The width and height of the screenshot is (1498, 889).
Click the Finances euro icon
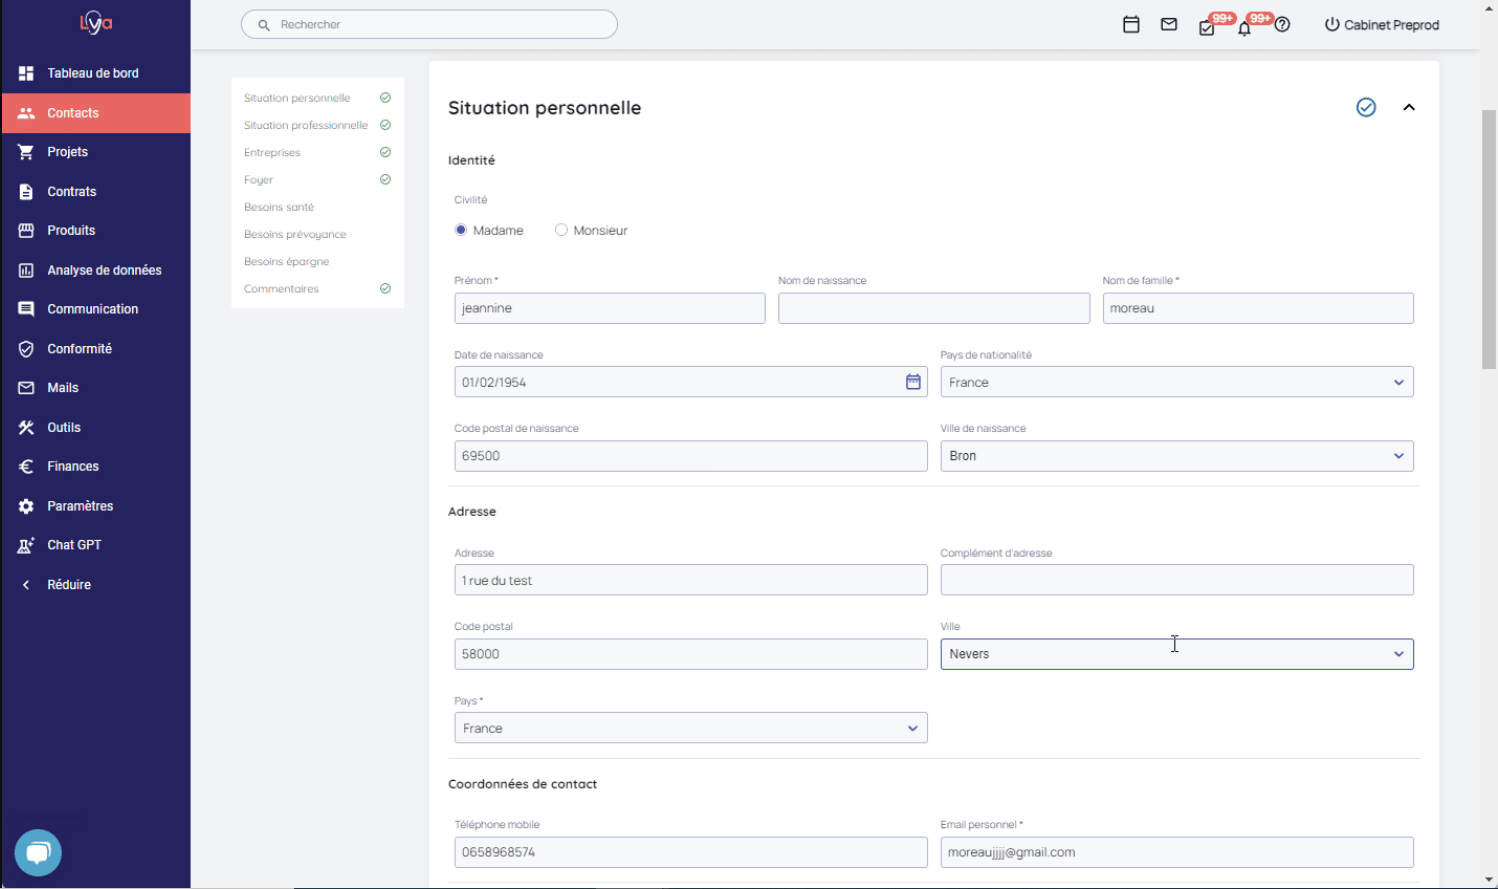(x=26, y=466)
